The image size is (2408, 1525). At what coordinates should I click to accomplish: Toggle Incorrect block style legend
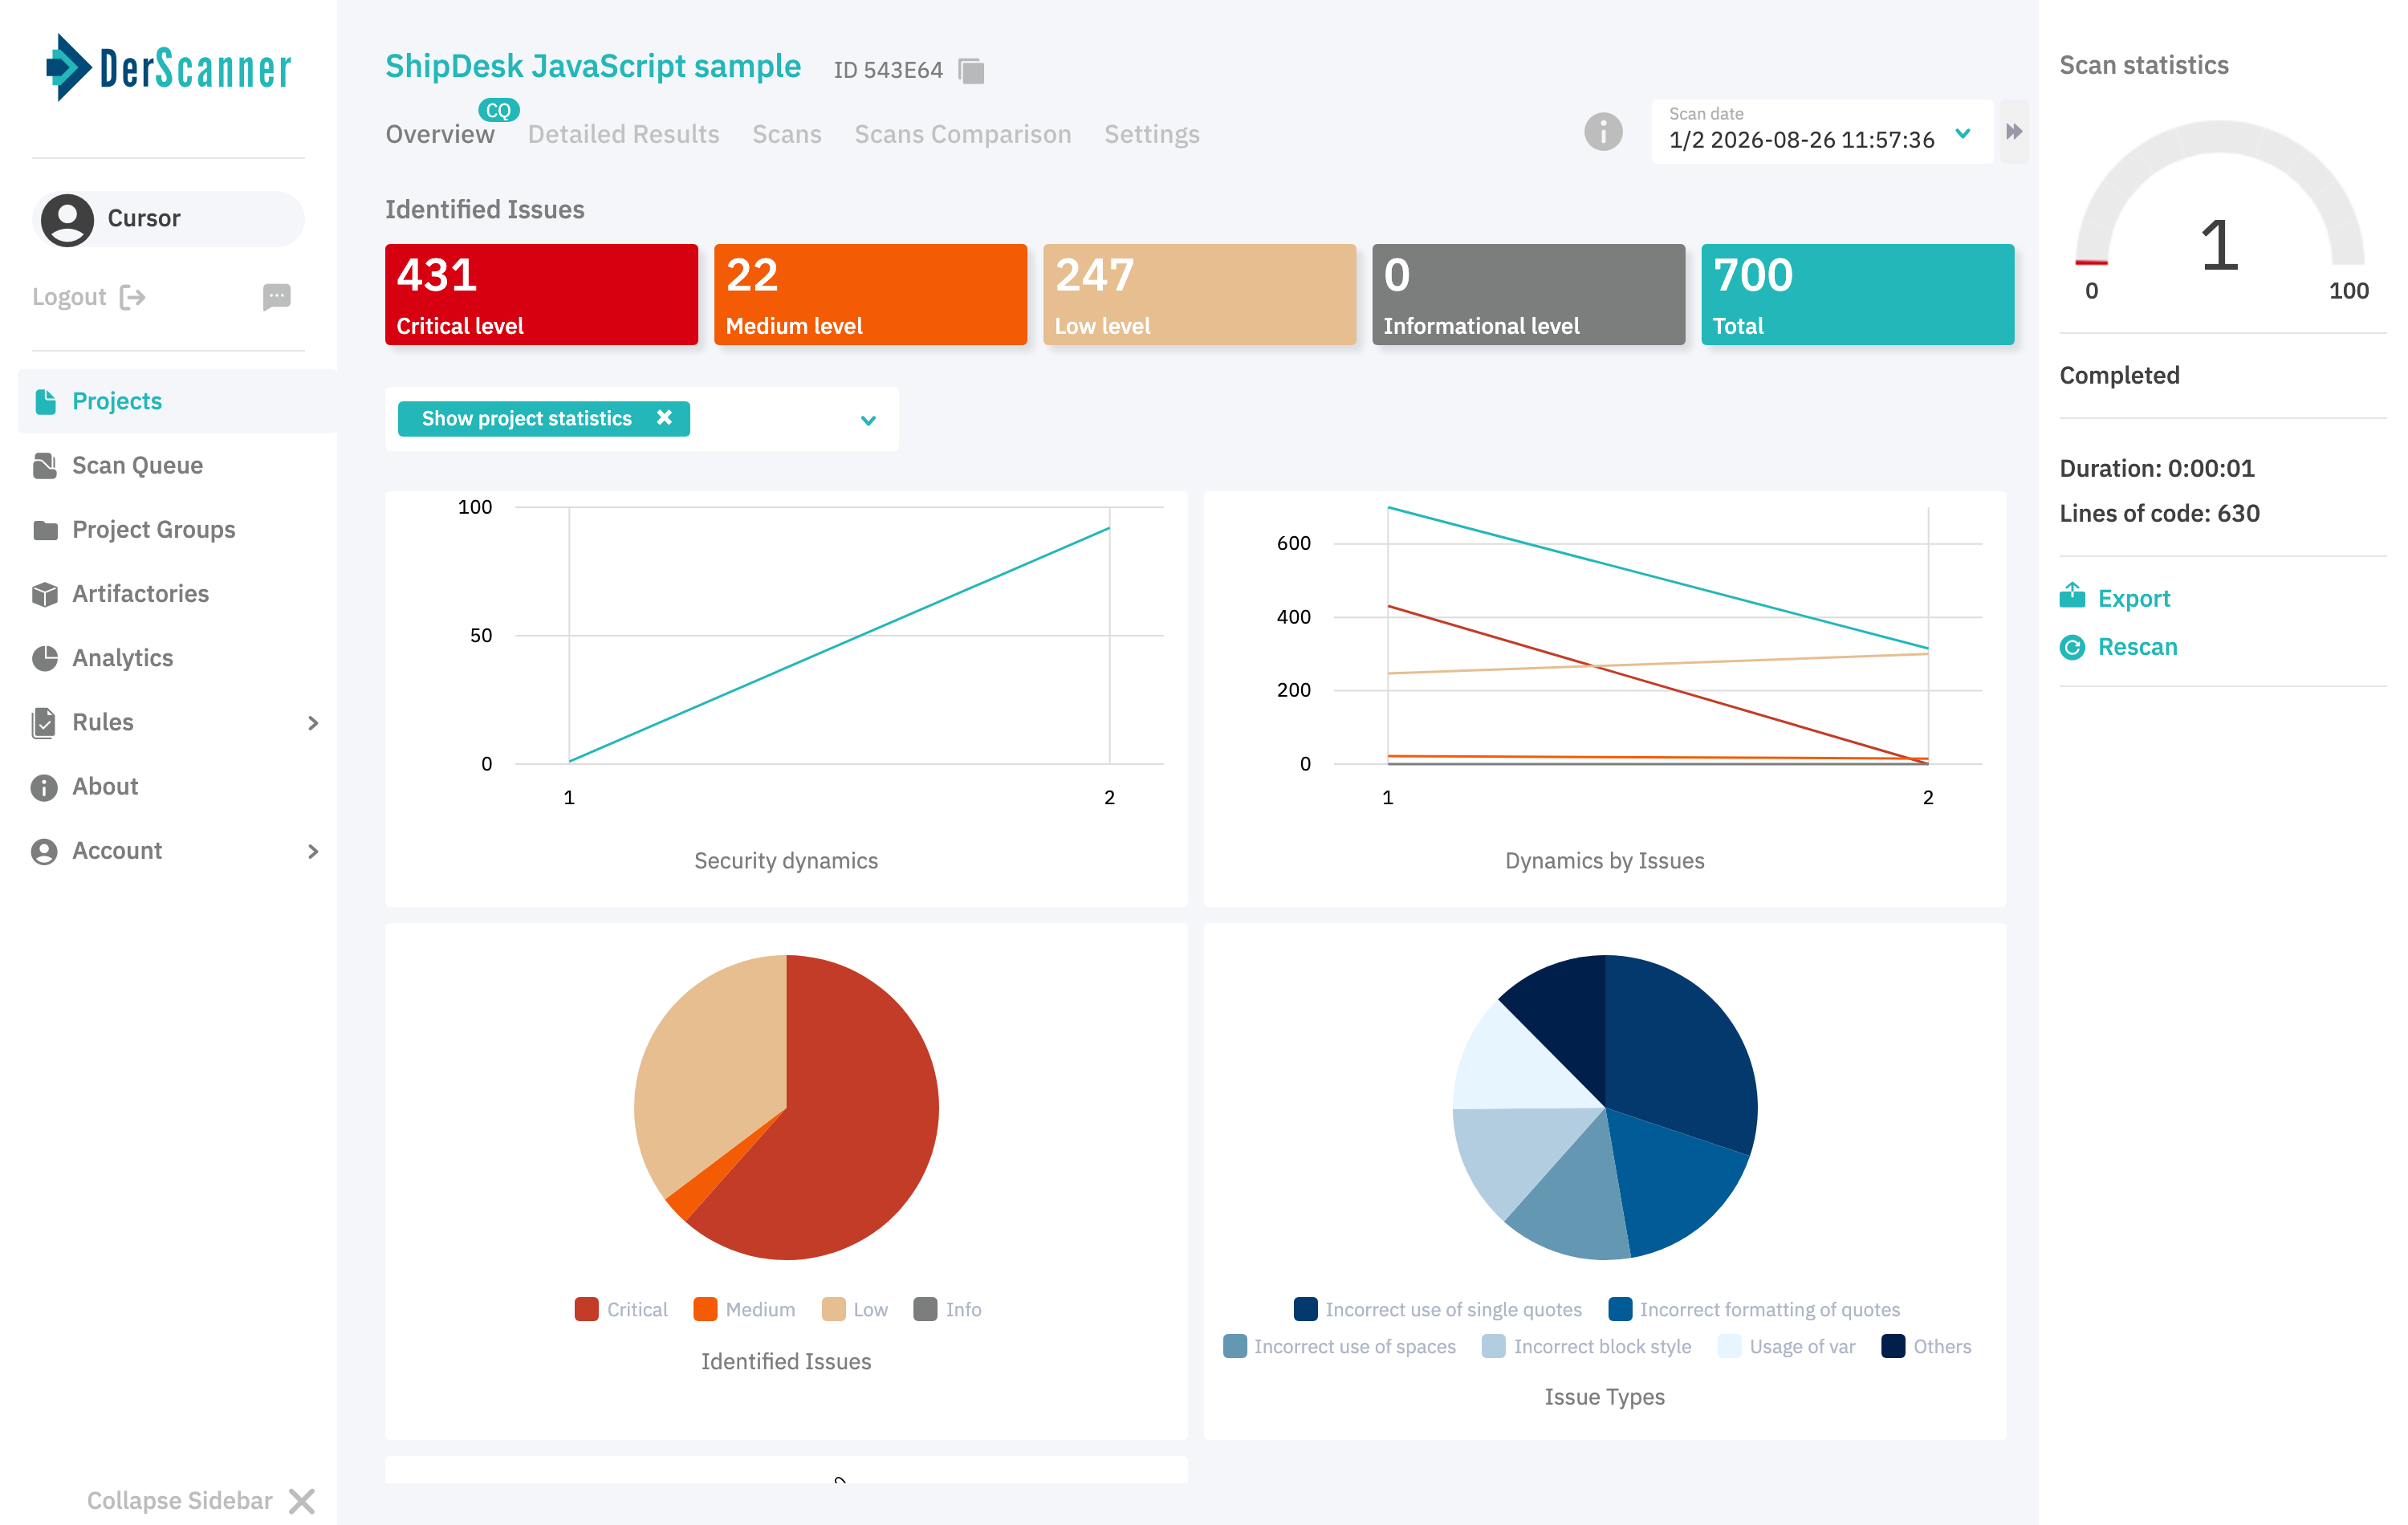(1586, 1346)
